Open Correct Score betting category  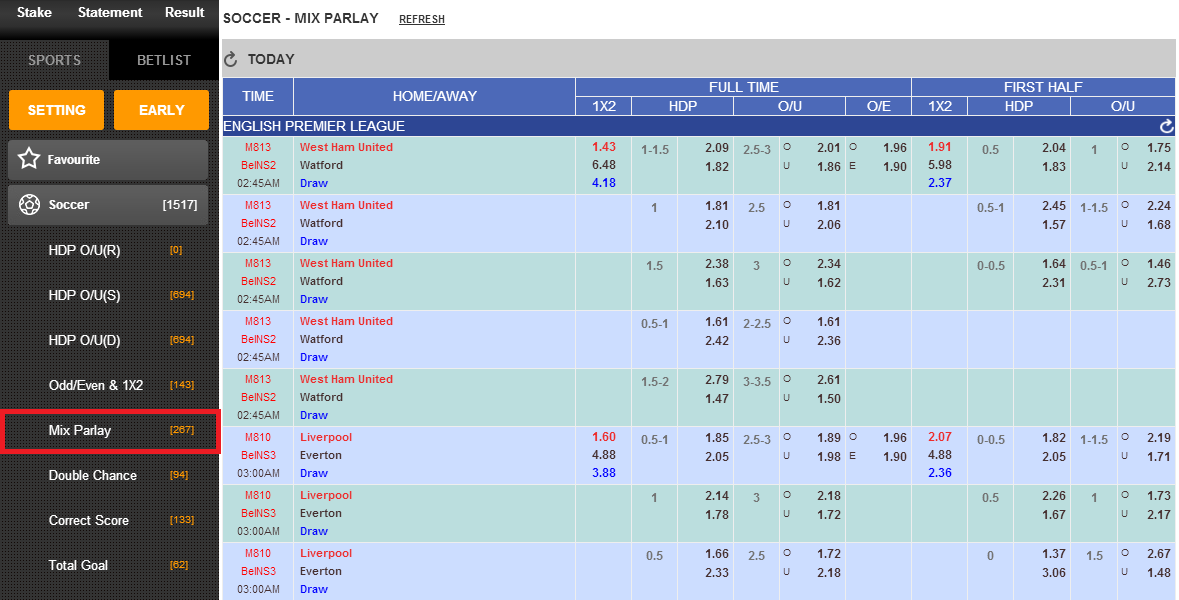click(88, 520)
